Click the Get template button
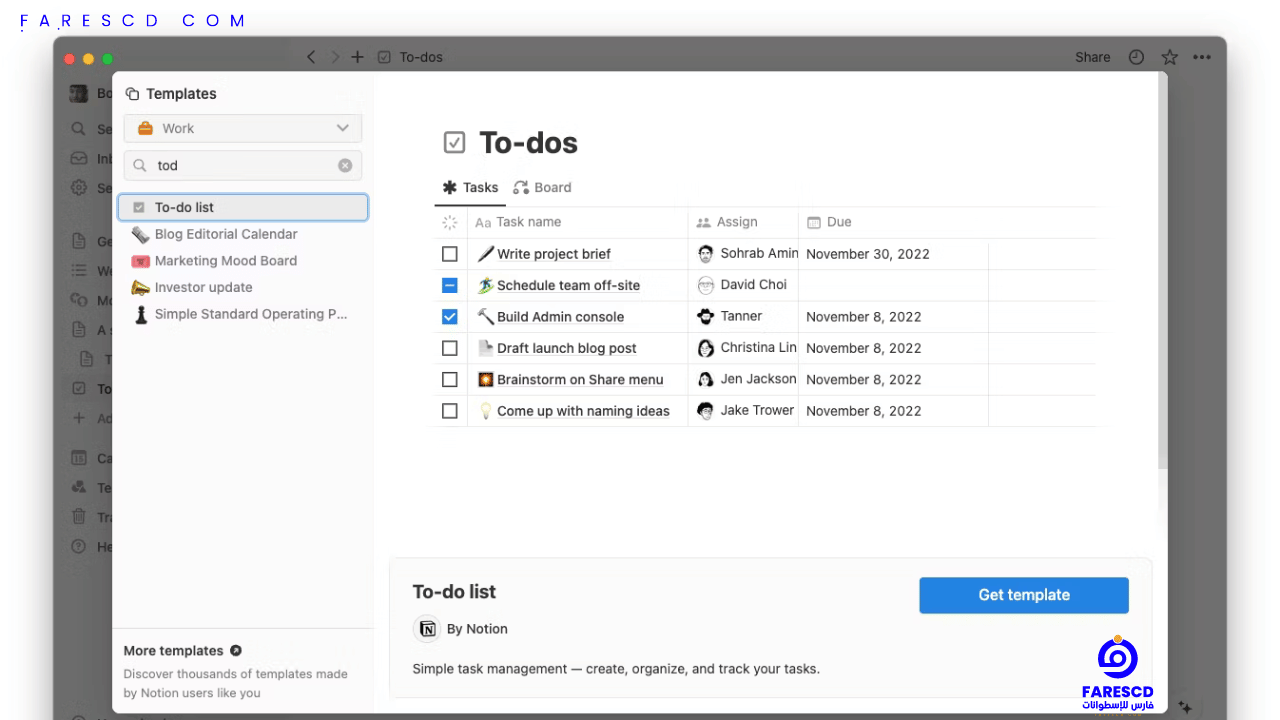The height and width of the screenshot is (720, 1280). [1024, 595]
